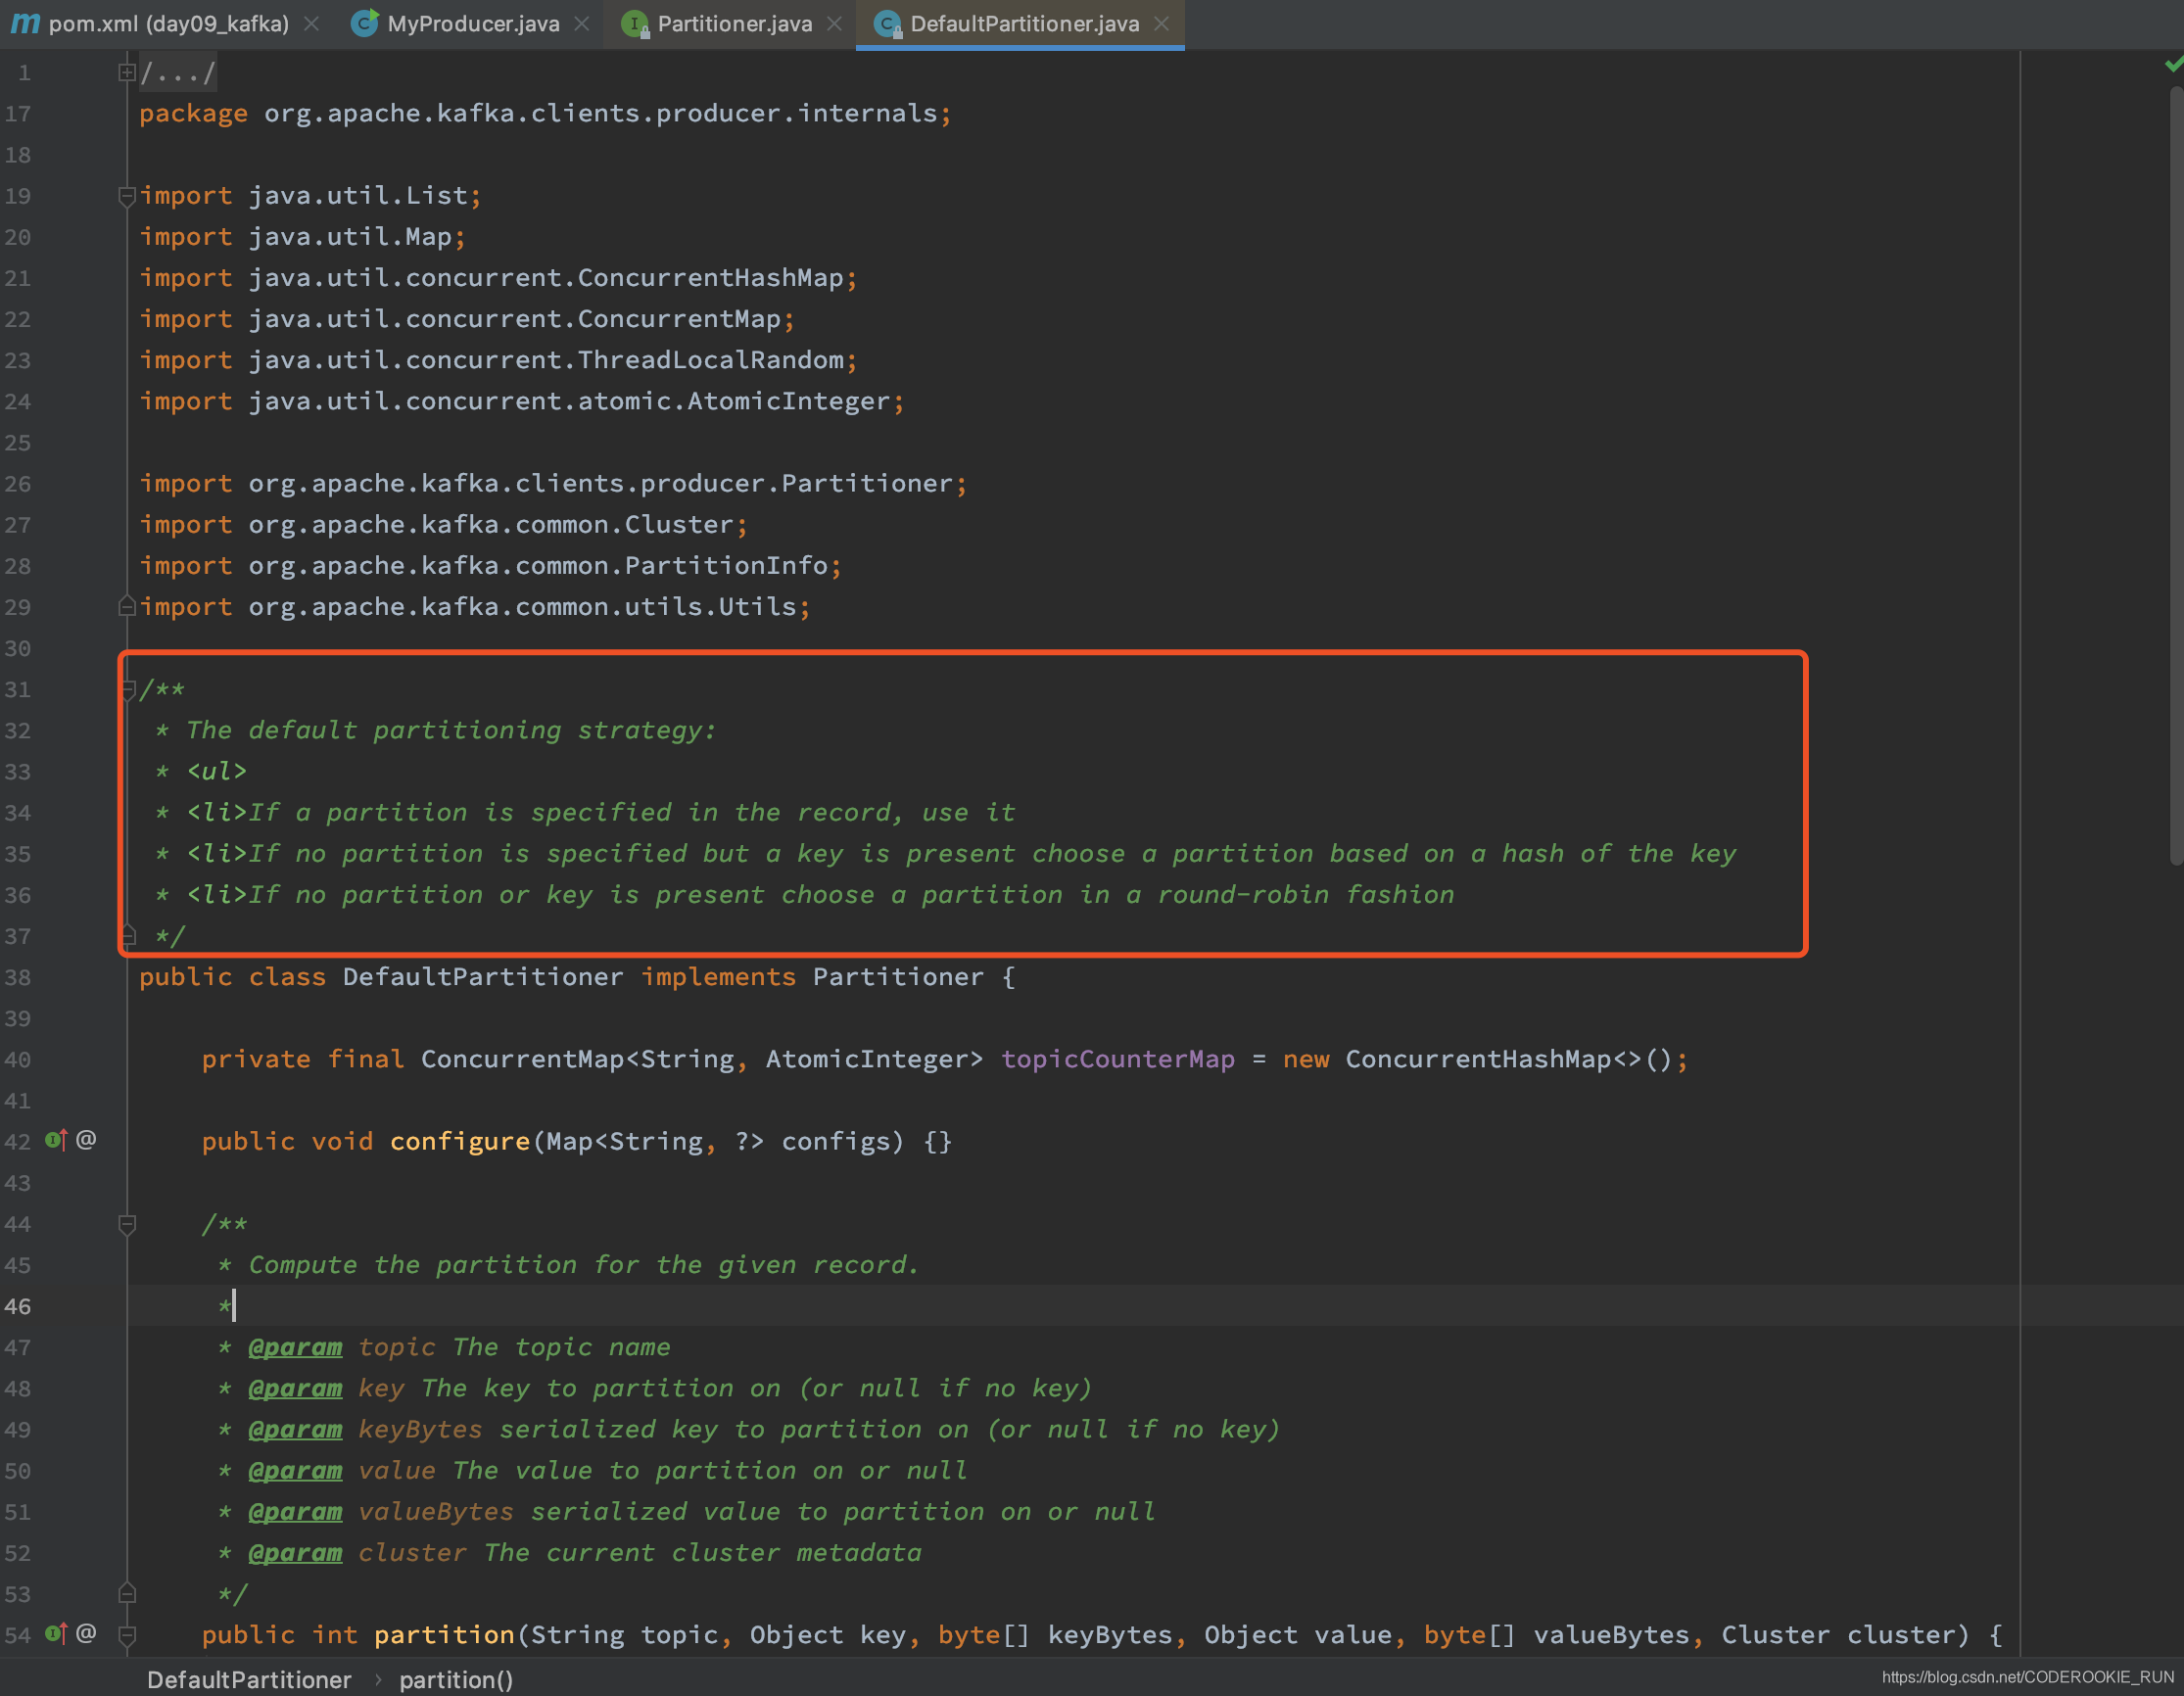The height and width of the screenshot is (1696, 2184).
Task: Close the MyProducer.java tab
Action: [x=582, y=23]
